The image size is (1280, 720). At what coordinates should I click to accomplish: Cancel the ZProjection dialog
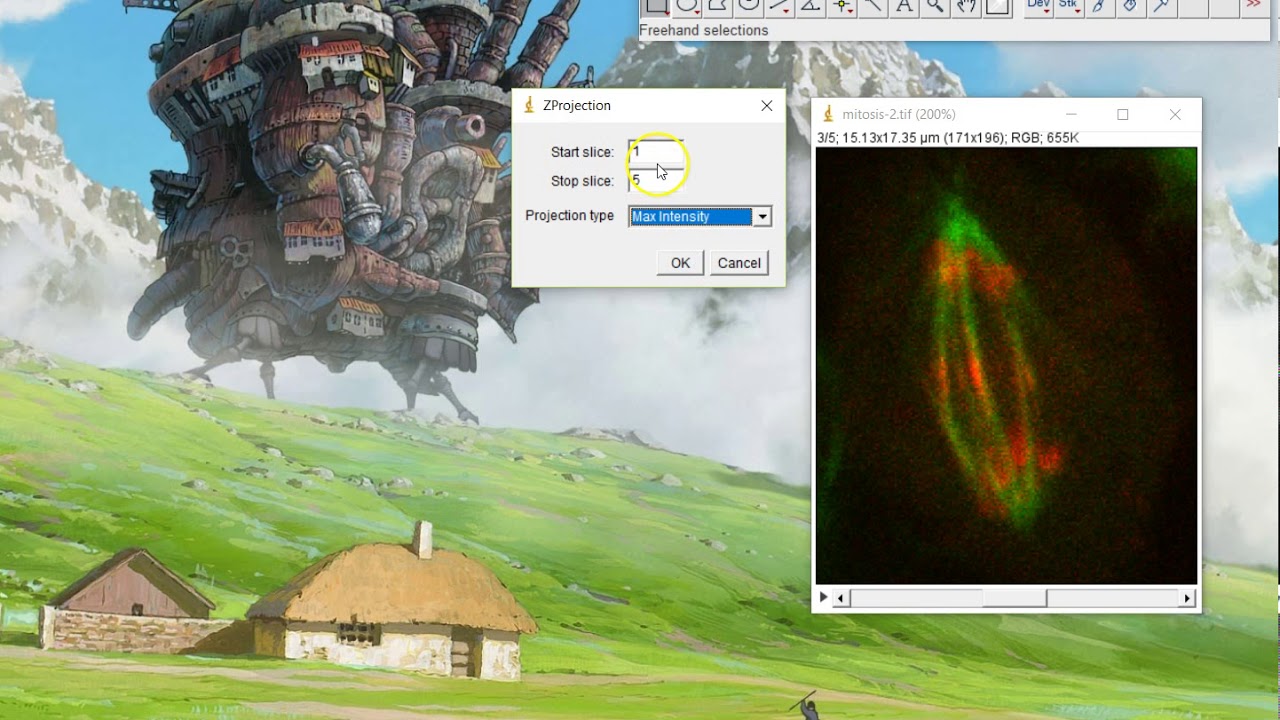[x=739, y=263]
